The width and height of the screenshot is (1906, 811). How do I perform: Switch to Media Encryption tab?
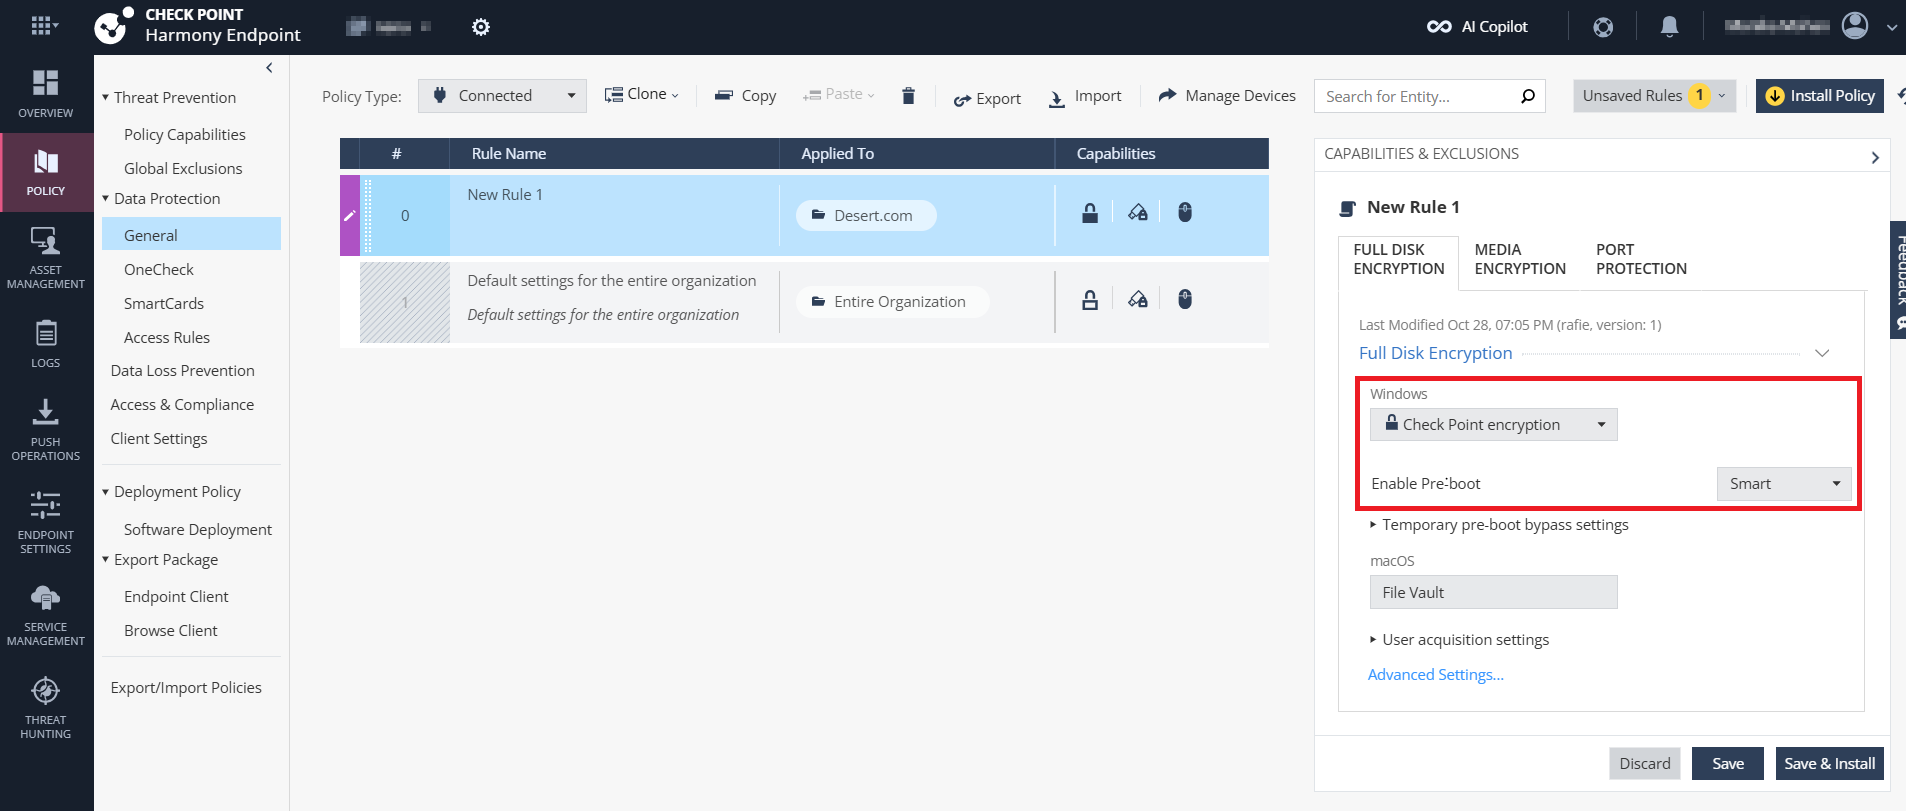click(1520, 259)
